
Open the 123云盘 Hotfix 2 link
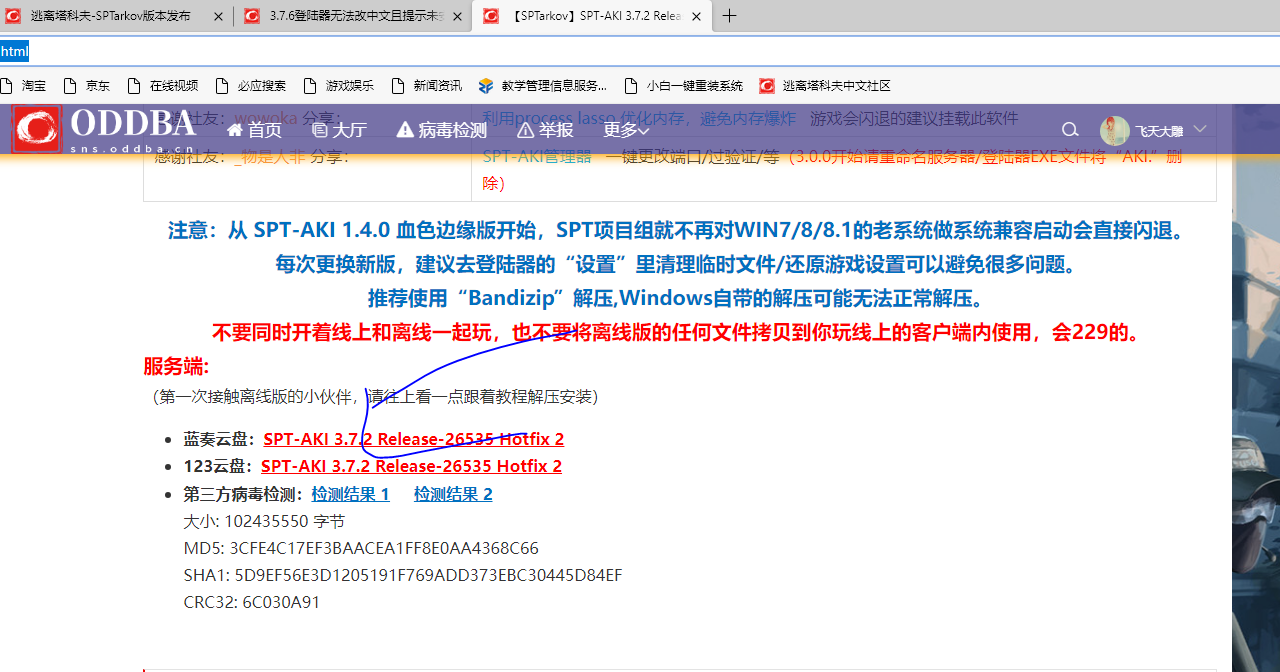[x=411, y=466]
